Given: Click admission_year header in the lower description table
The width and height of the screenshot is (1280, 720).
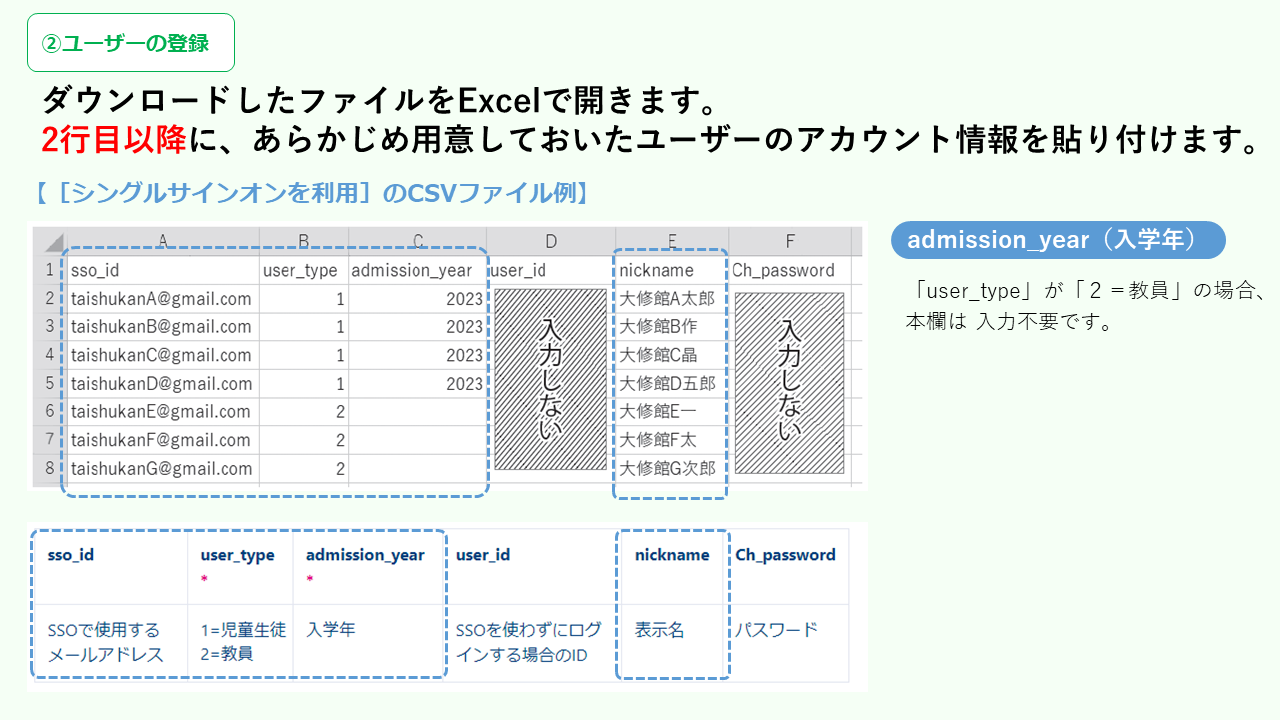Looking at the screenshot, I should (x=365, y=555).
